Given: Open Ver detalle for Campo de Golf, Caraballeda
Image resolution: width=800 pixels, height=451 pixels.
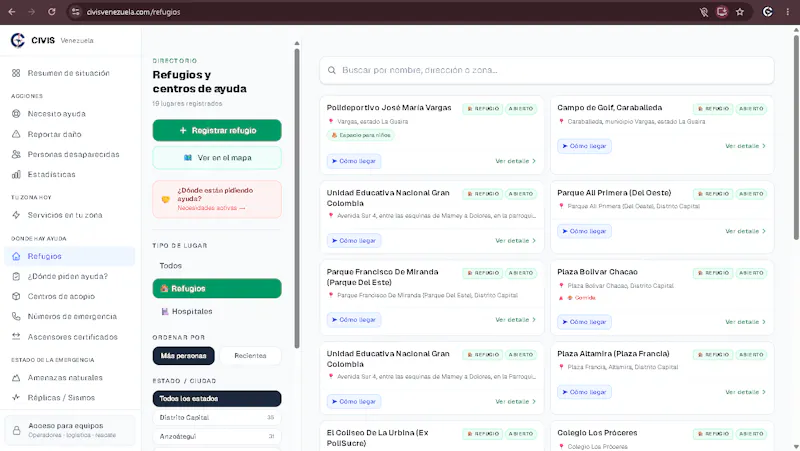Looking at the screenshot, I should pos(745,146).
